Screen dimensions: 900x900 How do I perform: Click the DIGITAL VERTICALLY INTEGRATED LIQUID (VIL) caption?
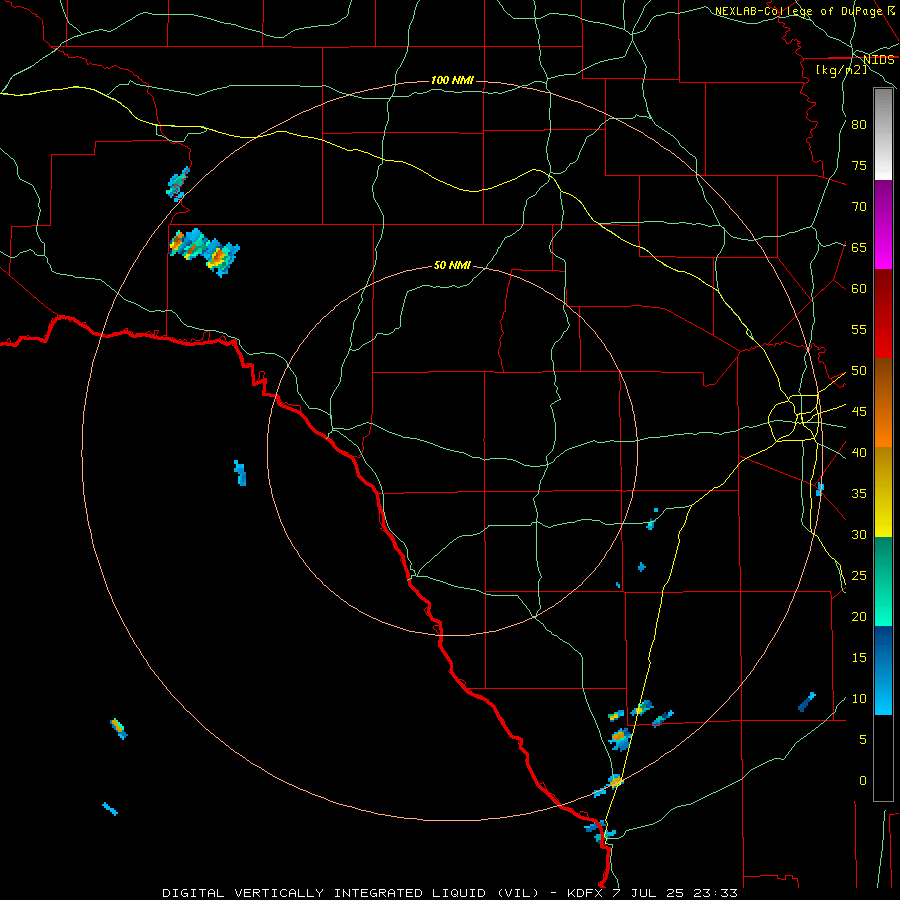[351, 893]
